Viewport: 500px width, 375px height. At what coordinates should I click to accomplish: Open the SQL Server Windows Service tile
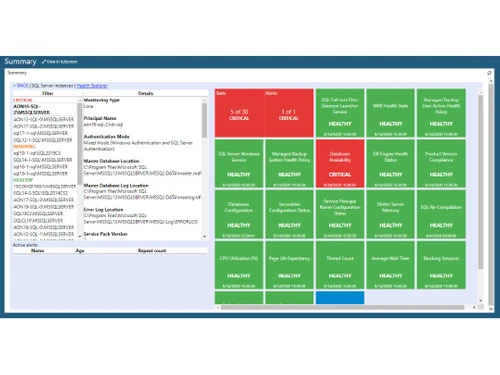click(239, 164)
